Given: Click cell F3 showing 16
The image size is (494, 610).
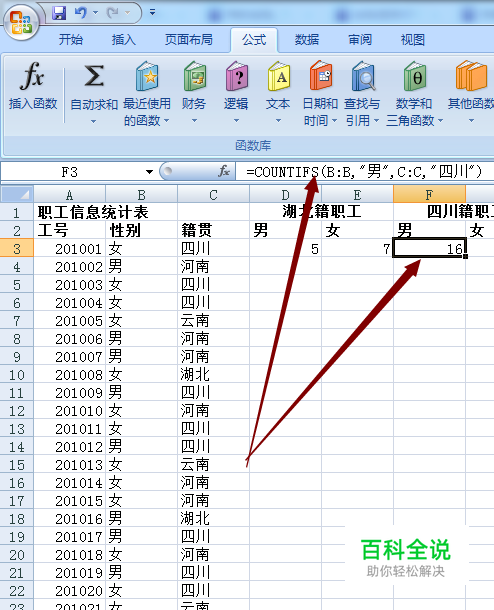Looking at the screenshot, I should coord(429,249).
